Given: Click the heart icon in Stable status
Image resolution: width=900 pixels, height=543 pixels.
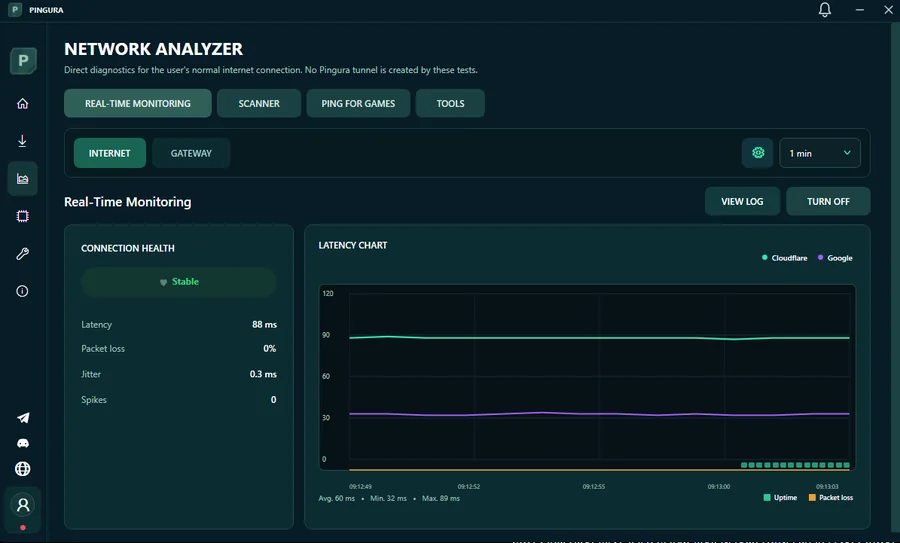Looking at the screenshot, I should [163, 282].
